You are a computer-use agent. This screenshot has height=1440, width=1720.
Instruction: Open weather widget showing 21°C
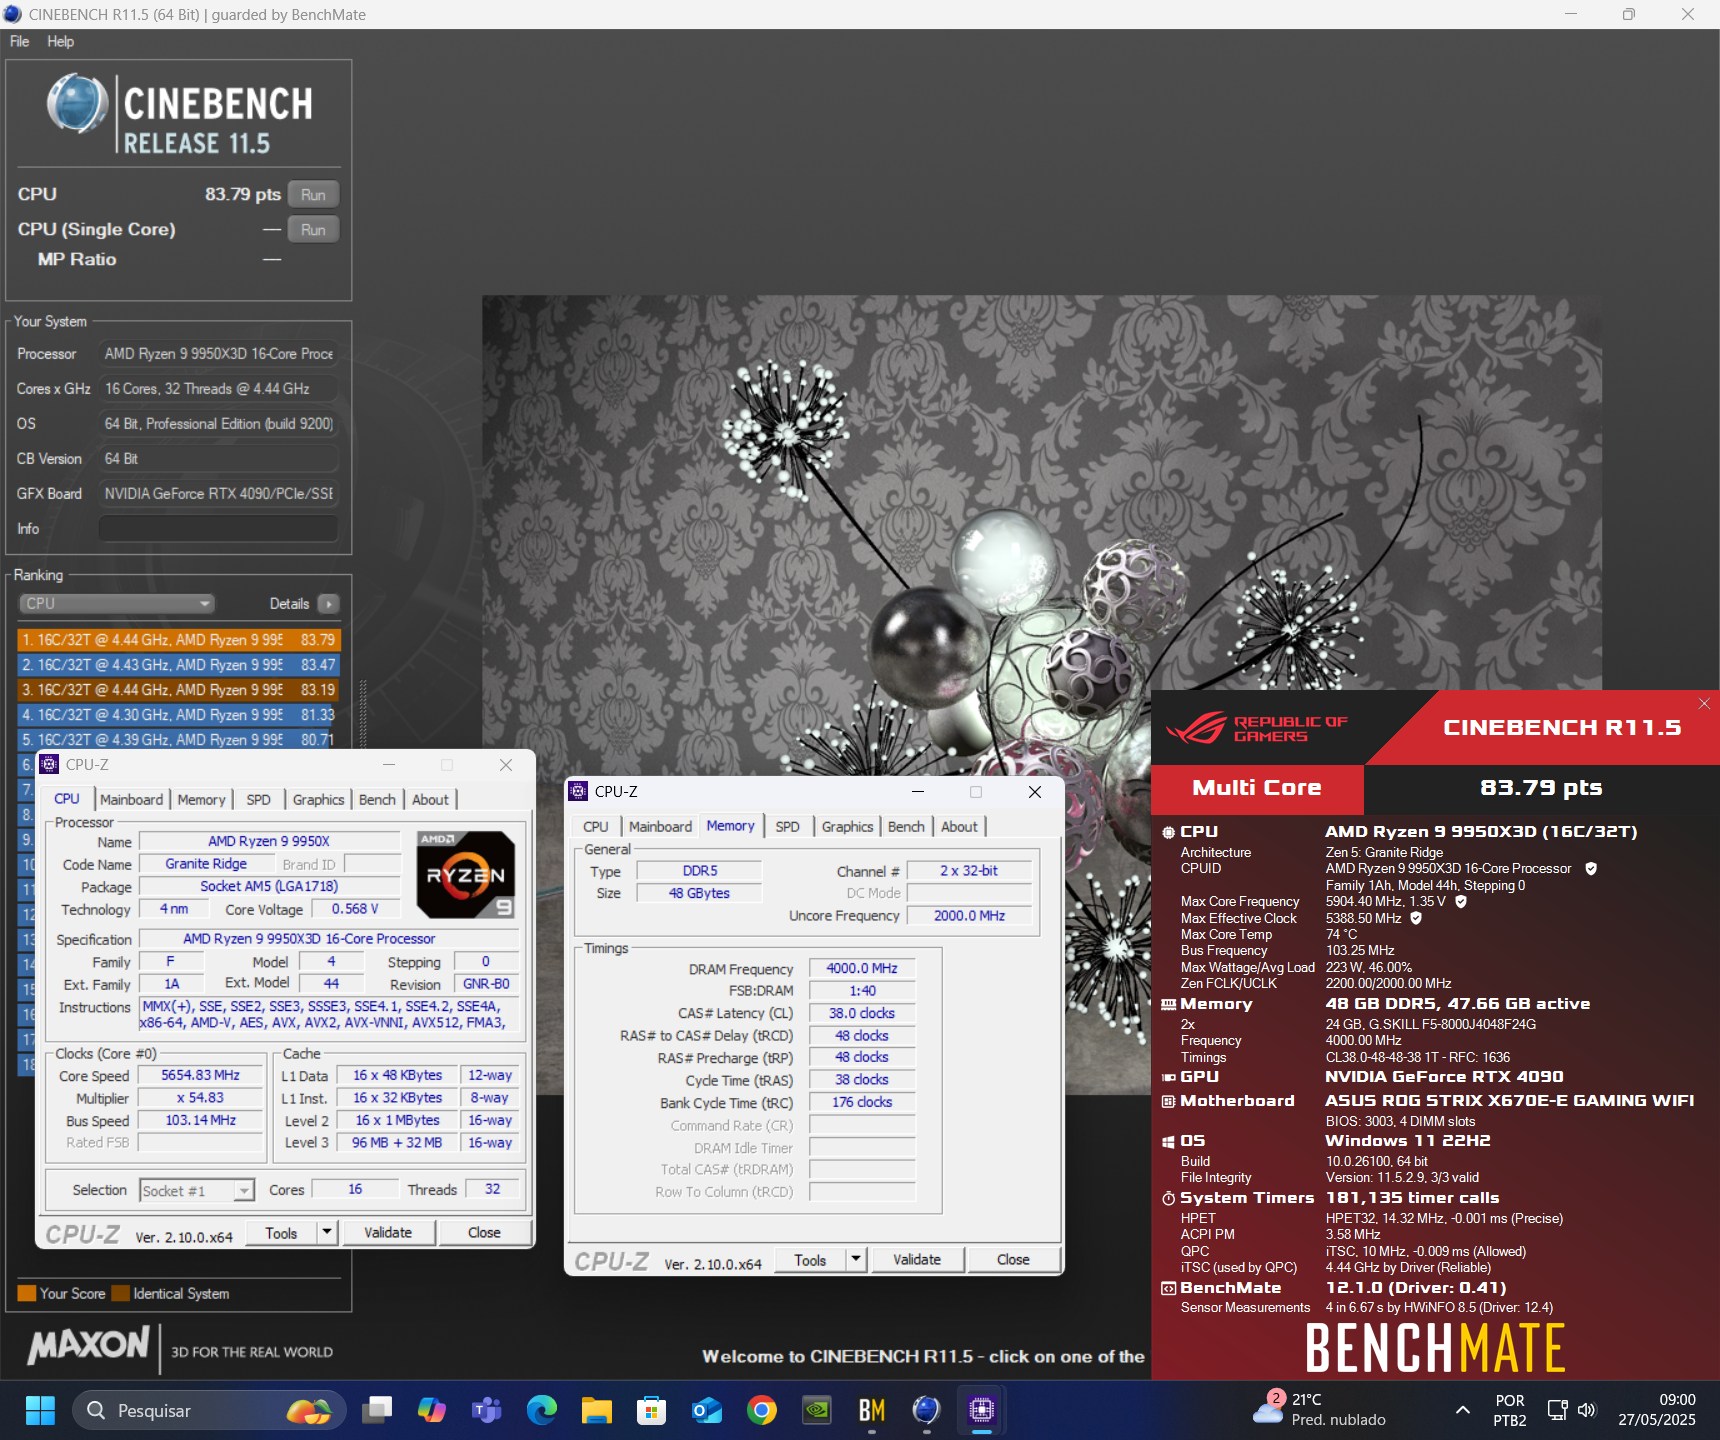(1320, 1410)
